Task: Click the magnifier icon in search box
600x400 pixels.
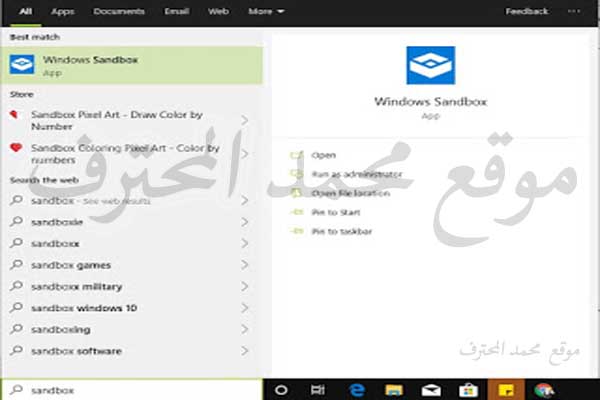Action: coord(16,390)
